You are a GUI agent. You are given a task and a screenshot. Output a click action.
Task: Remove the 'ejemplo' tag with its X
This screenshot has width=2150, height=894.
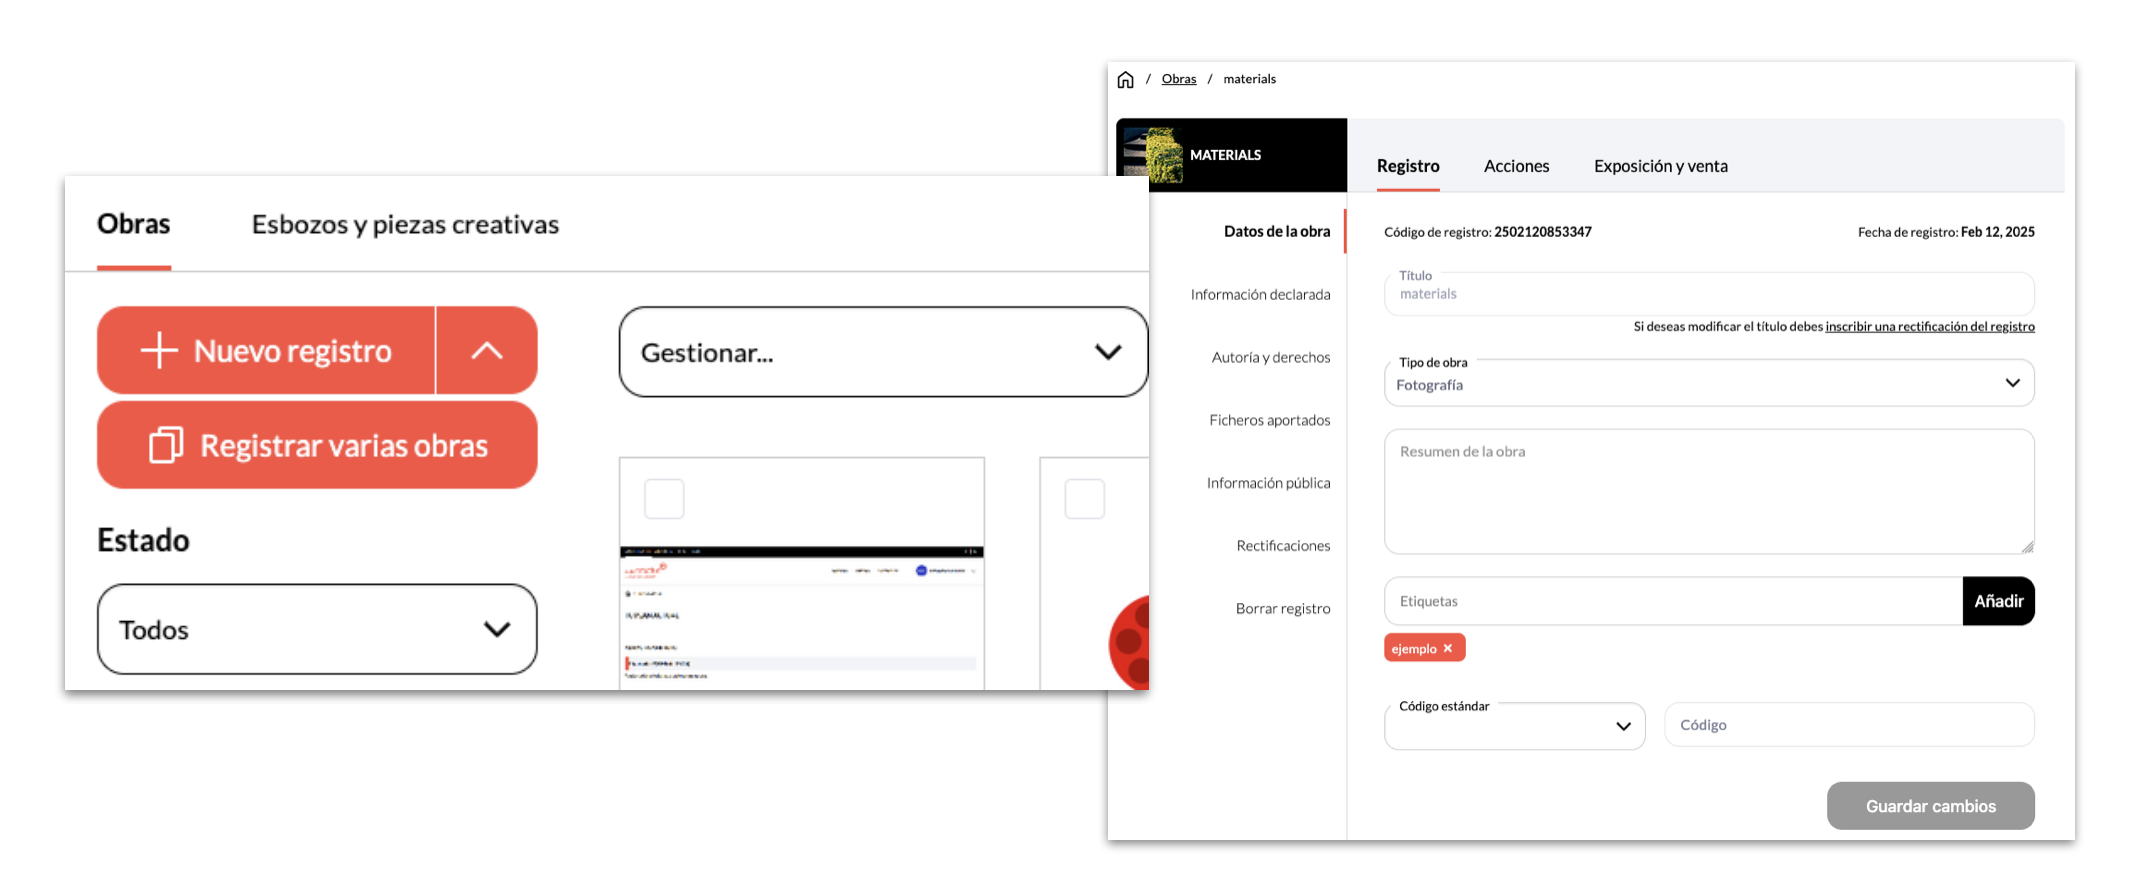(1448, 649)
